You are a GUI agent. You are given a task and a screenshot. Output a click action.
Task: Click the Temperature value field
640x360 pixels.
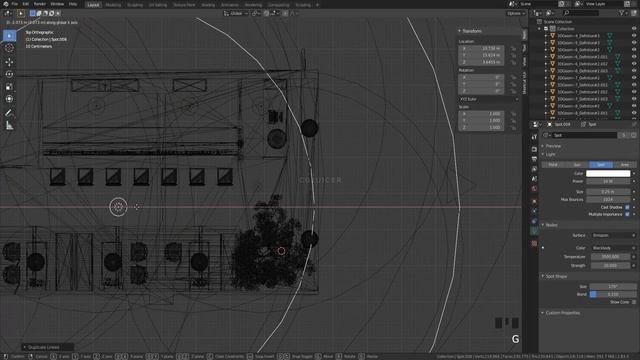[610, 257]
